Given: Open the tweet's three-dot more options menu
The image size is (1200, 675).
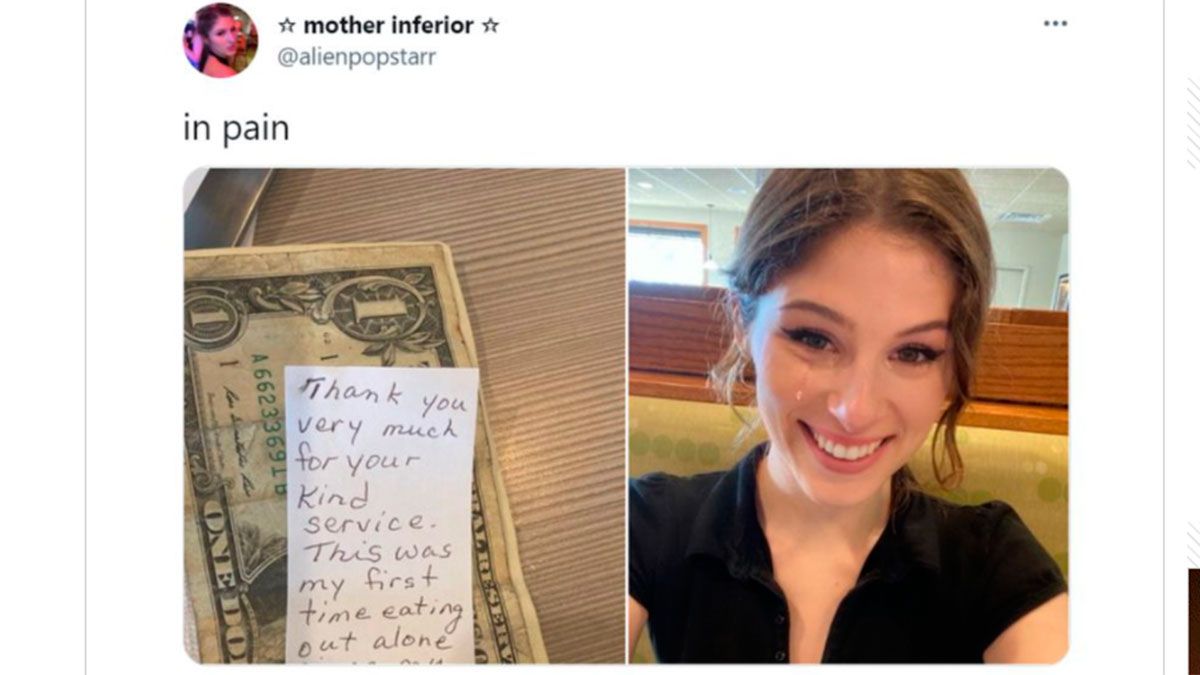Looking at the screenshot, I should [1055, 23].
